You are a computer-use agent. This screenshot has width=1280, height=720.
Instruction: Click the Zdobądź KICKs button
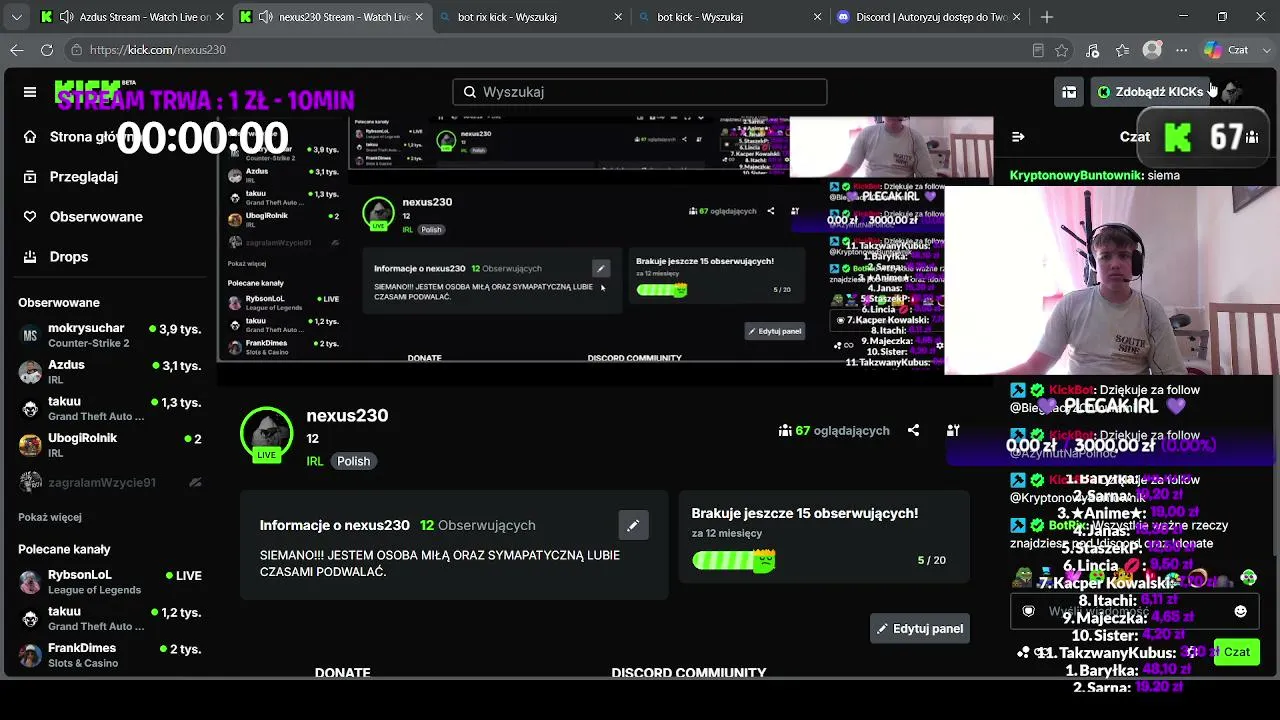pos(1150,92)
